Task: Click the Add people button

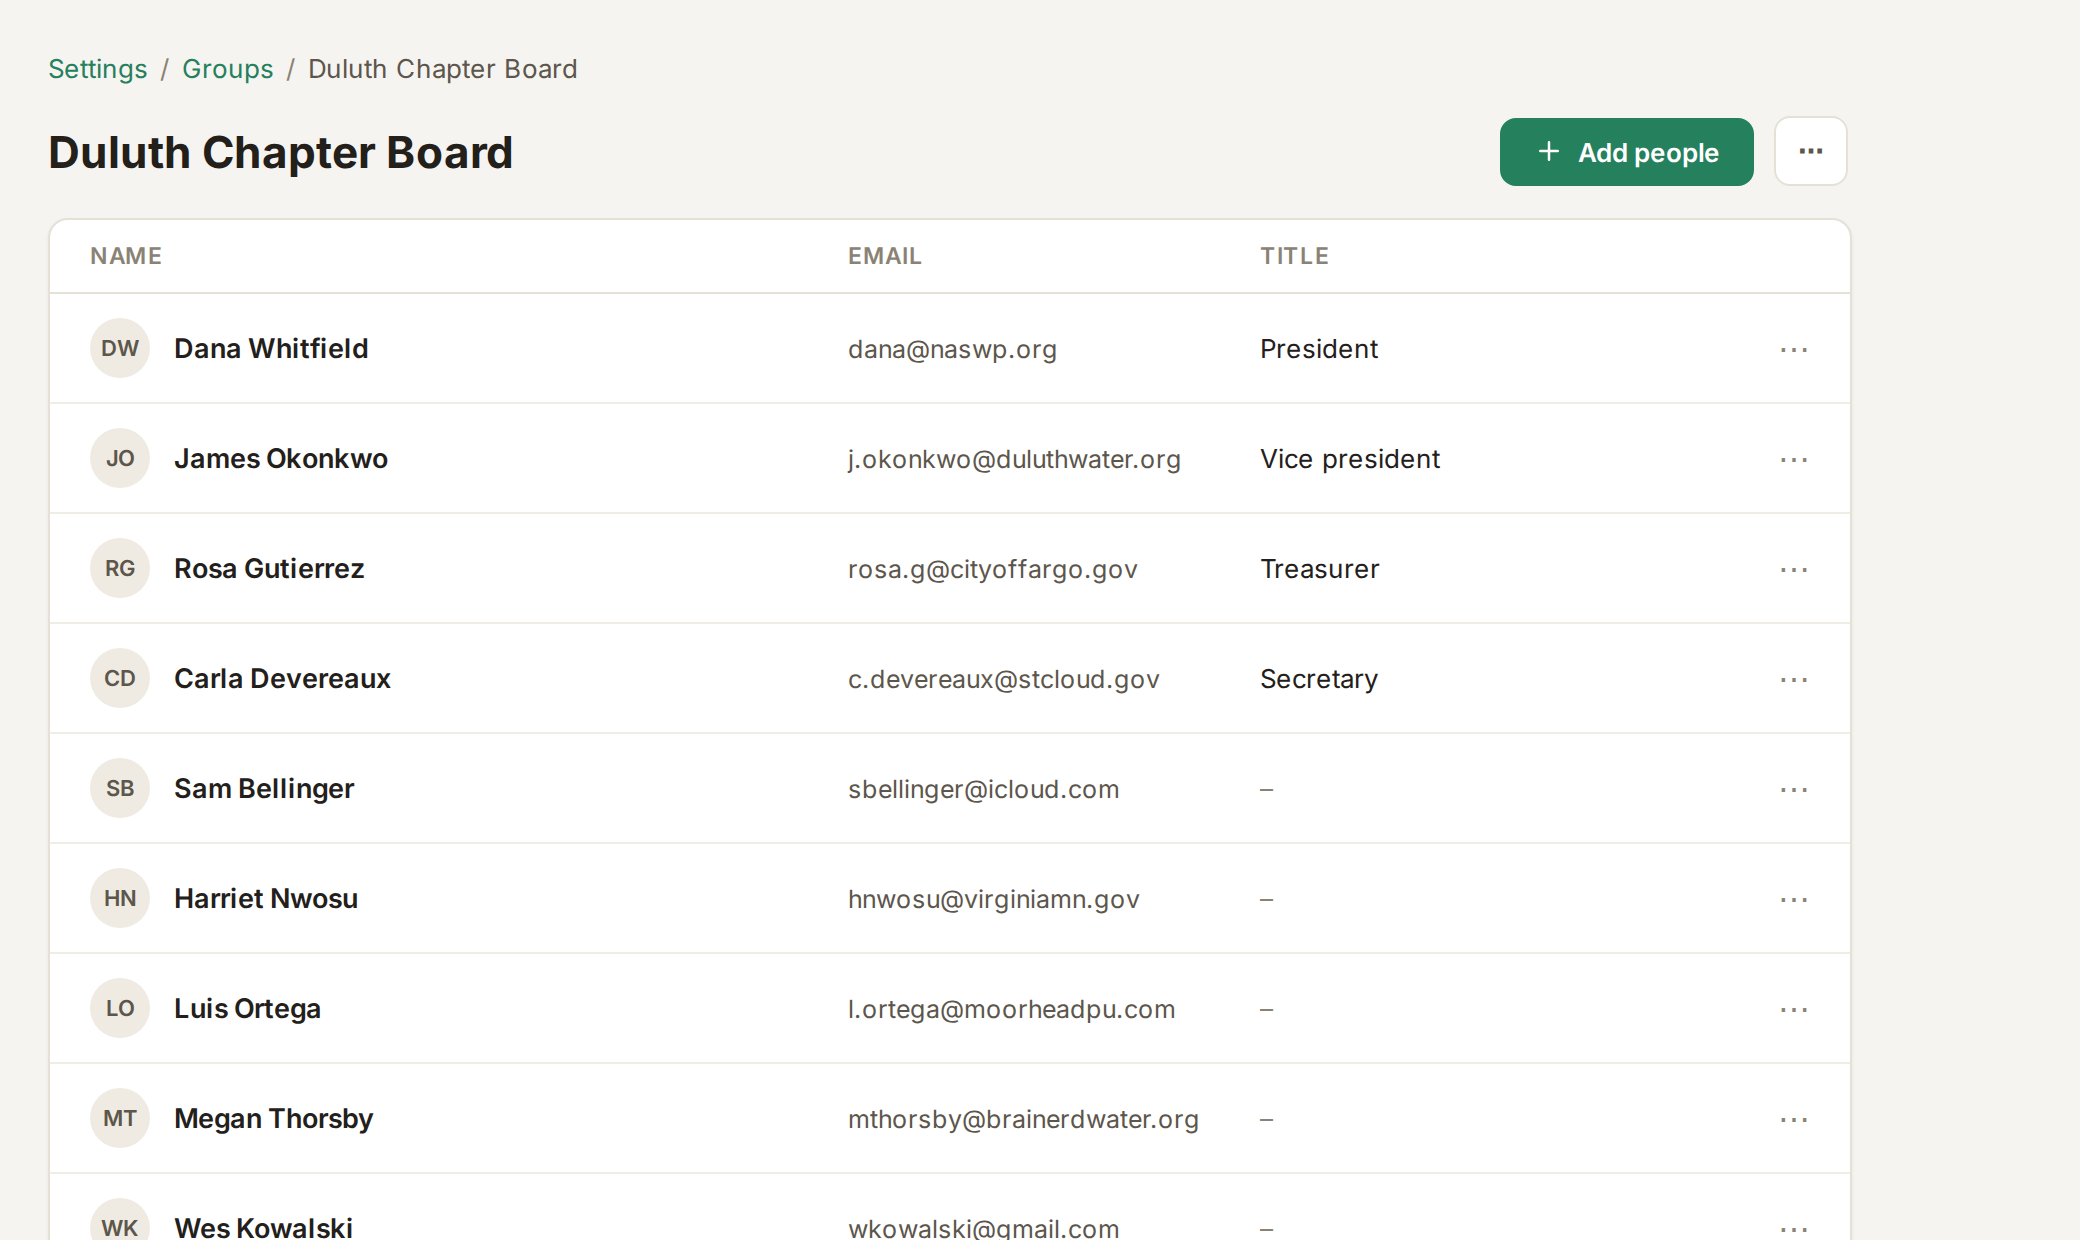Action: pos(1626,152)
